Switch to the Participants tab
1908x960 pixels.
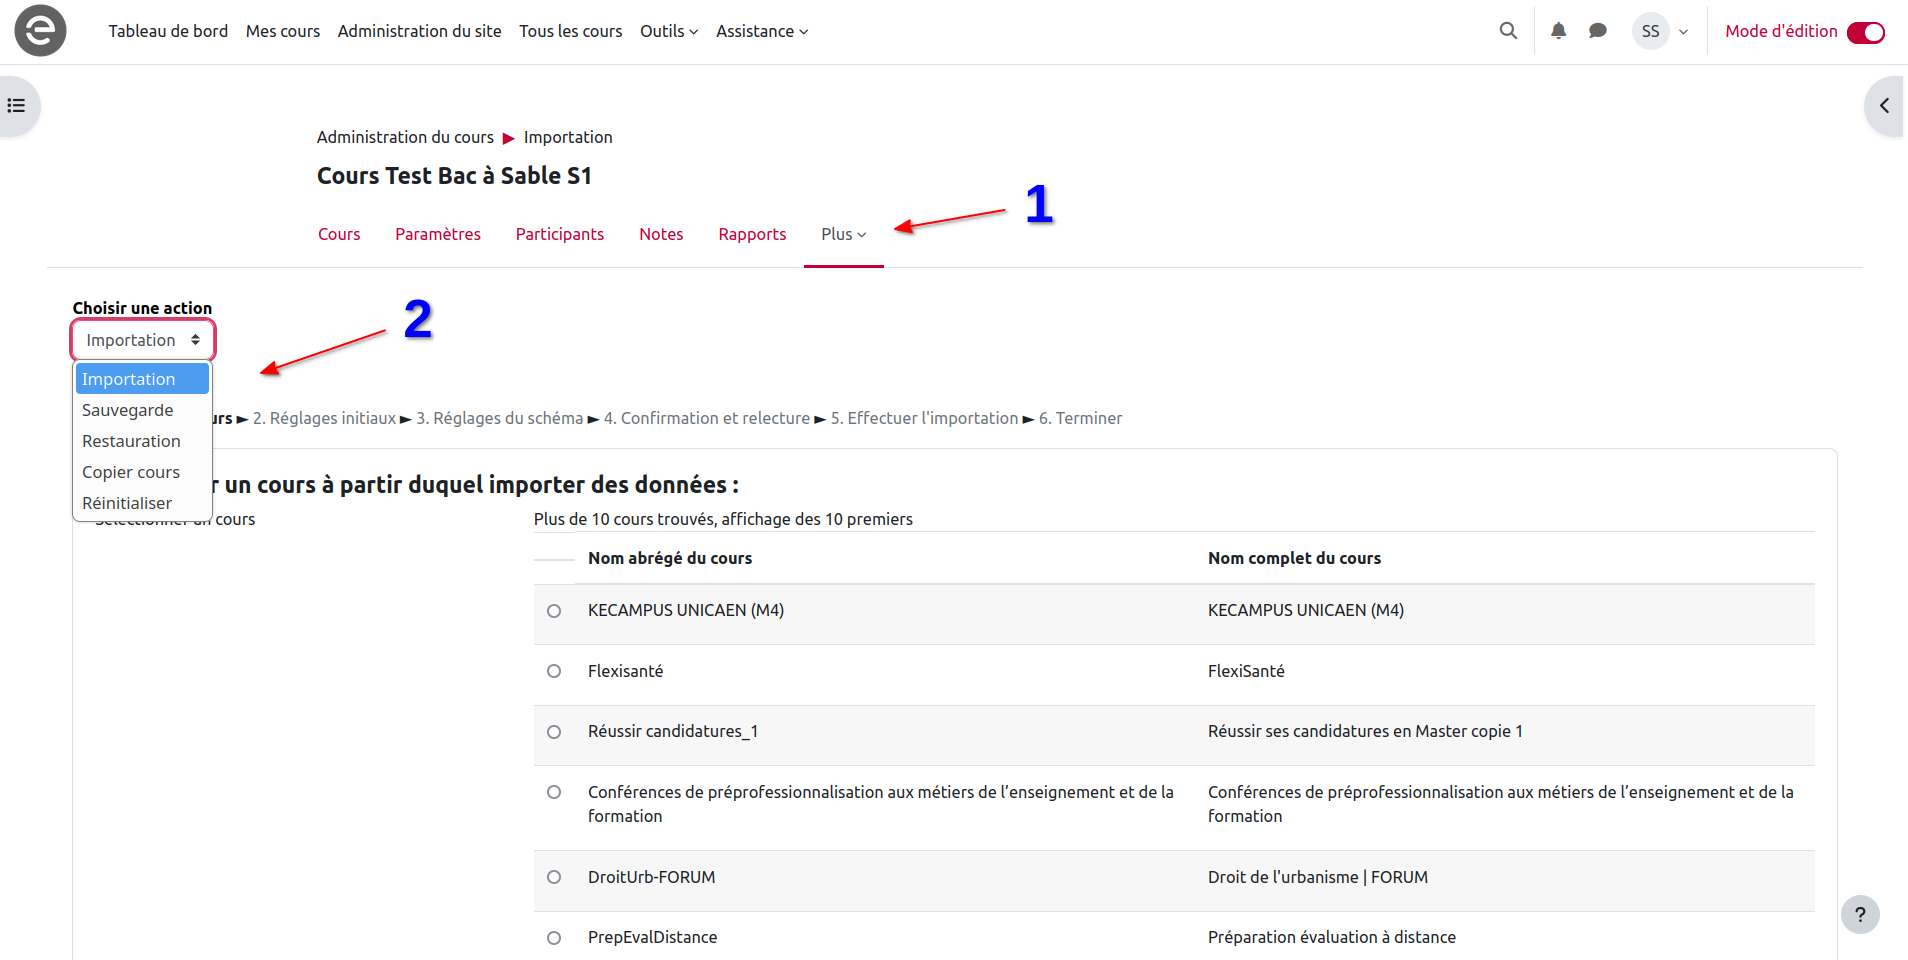(x=560, y=234)
